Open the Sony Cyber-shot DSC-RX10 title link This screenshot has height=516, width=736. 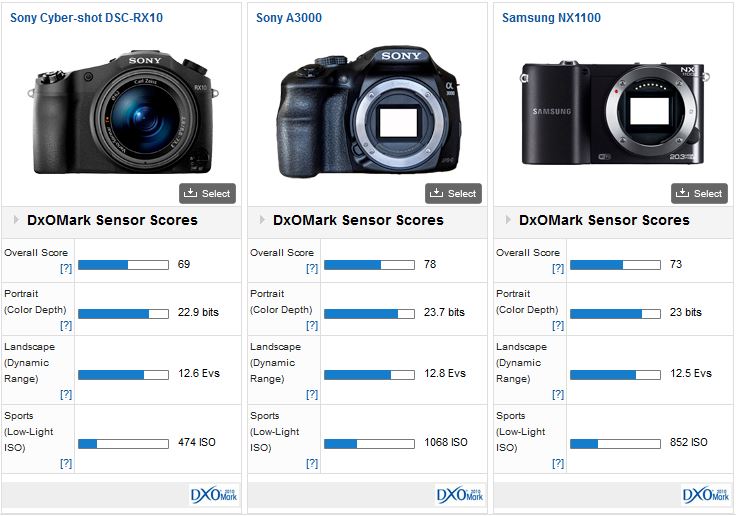click(x=86, y=18)
